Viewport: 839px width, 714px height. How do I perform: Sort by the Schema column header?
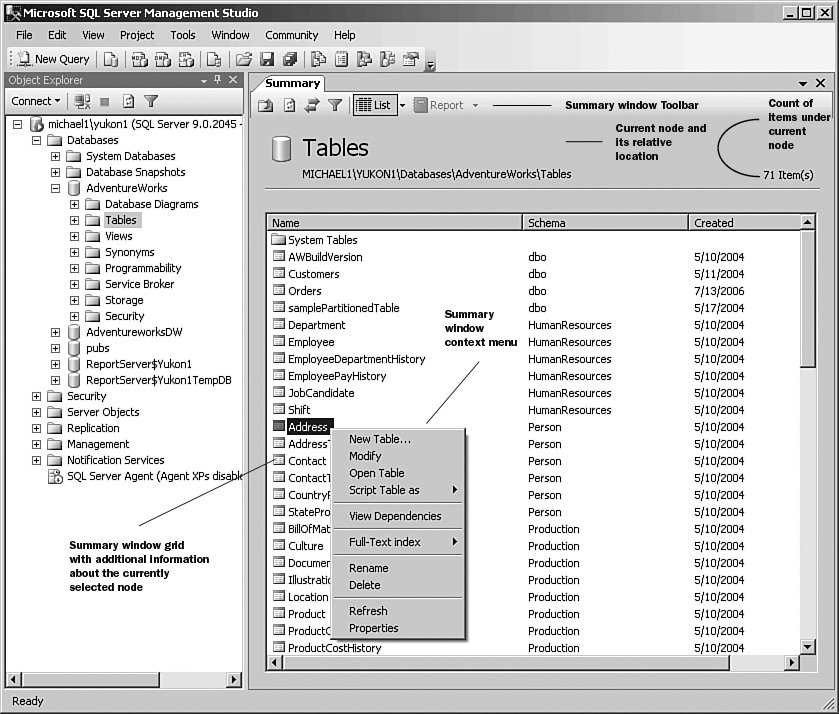click(605, 223)
